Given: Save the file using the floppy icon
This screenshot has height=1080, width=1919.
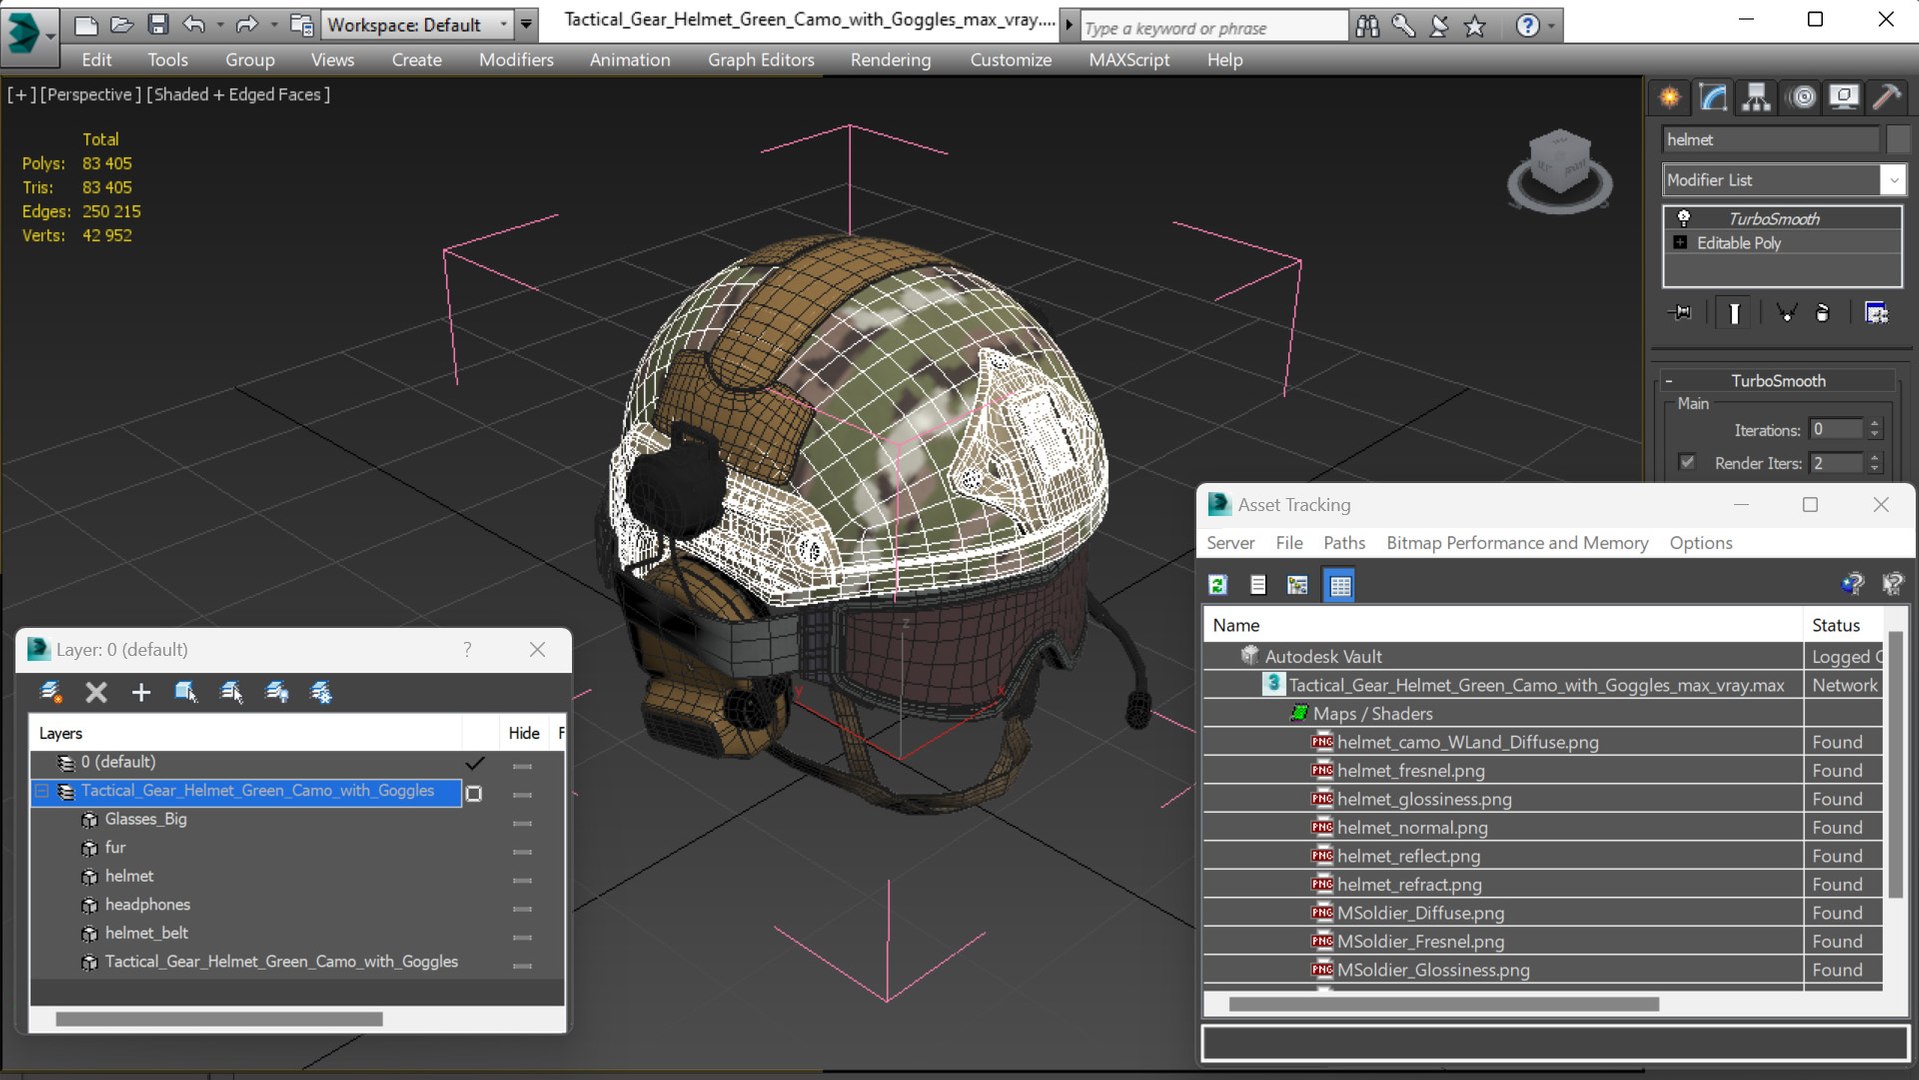Looking at the screenshot, I should (x=158, y=24).
